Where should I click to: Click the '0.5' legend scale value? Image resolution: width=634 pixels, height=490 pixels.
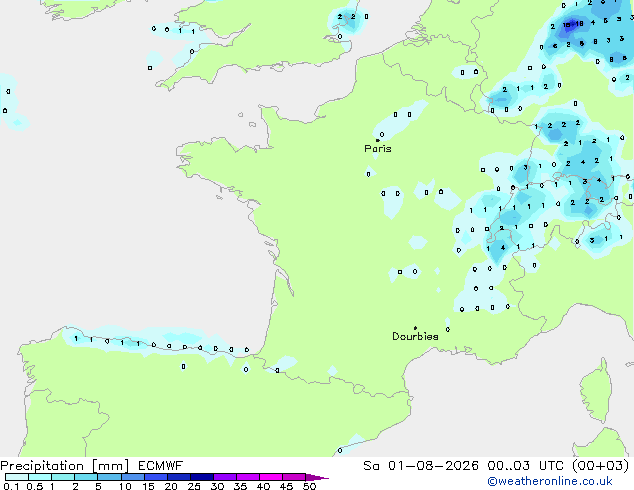click(35, 486)
